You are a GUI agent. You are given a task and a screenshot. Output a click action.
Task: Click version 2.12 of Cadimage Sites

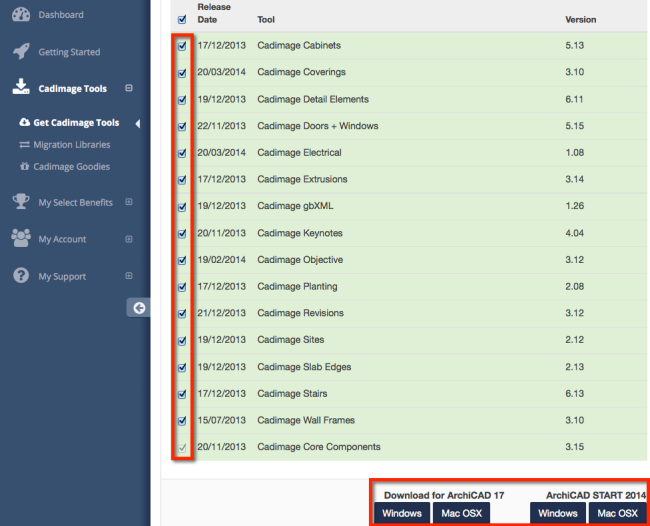[575, 340]
